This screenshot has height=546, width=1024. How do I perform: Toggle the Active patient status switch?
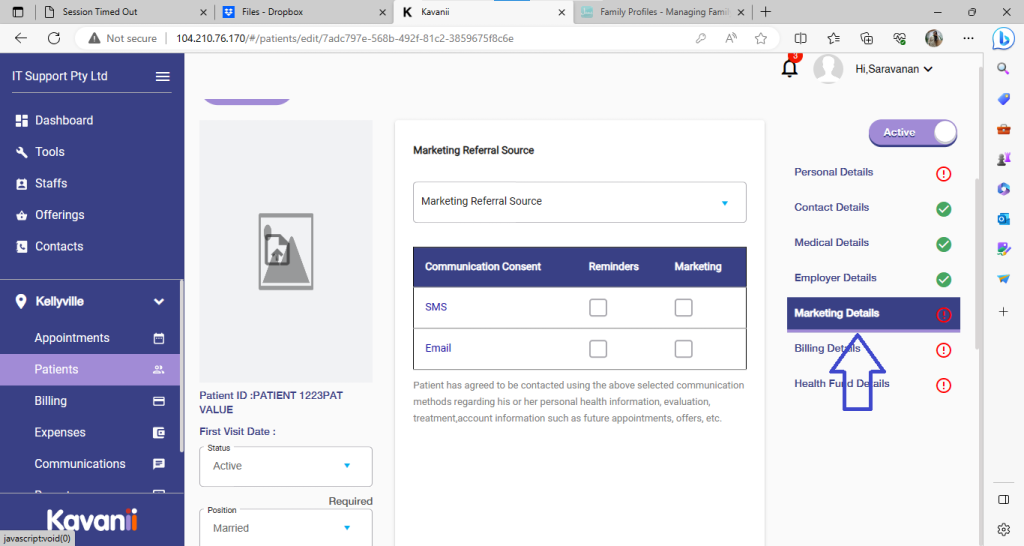tap(912, 132)
